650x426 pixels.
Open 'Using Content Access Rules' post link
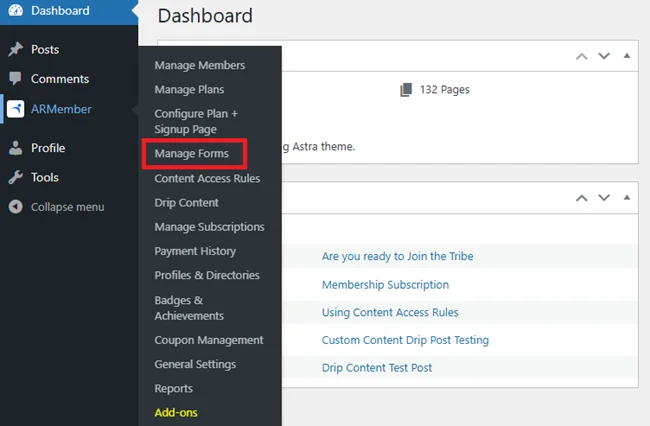pyautogui.click(x=390, y=312)
